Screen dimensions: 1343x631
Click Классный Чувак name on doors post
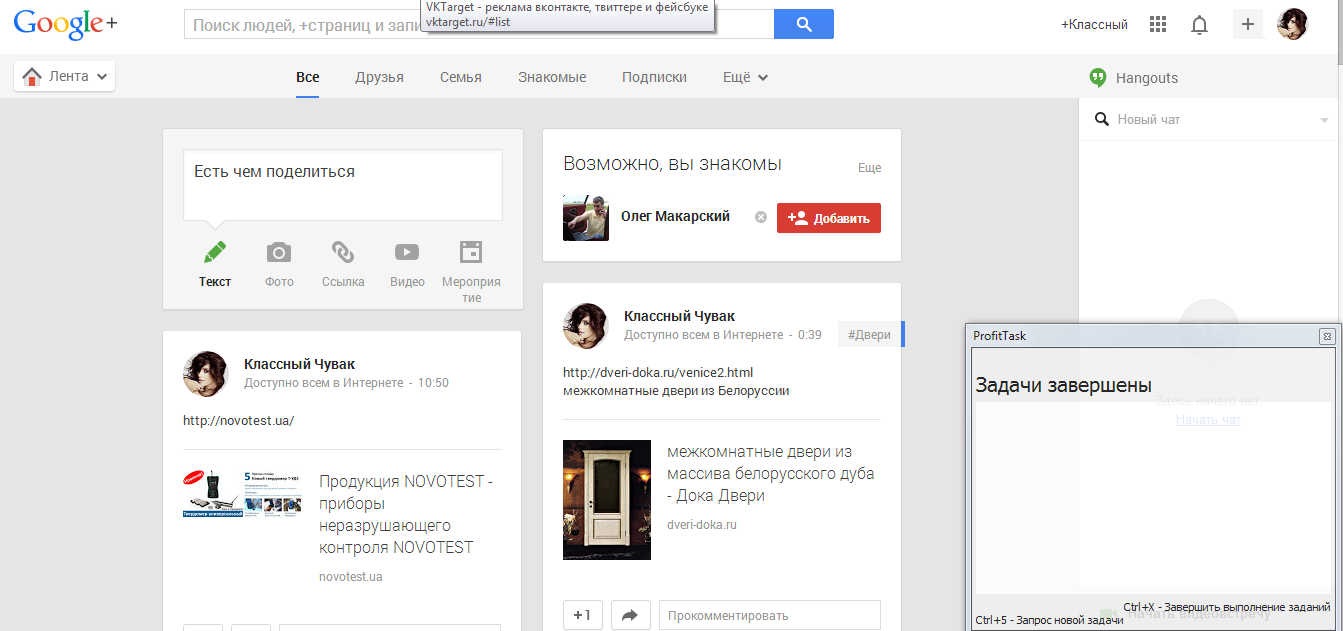coord(679,316)
